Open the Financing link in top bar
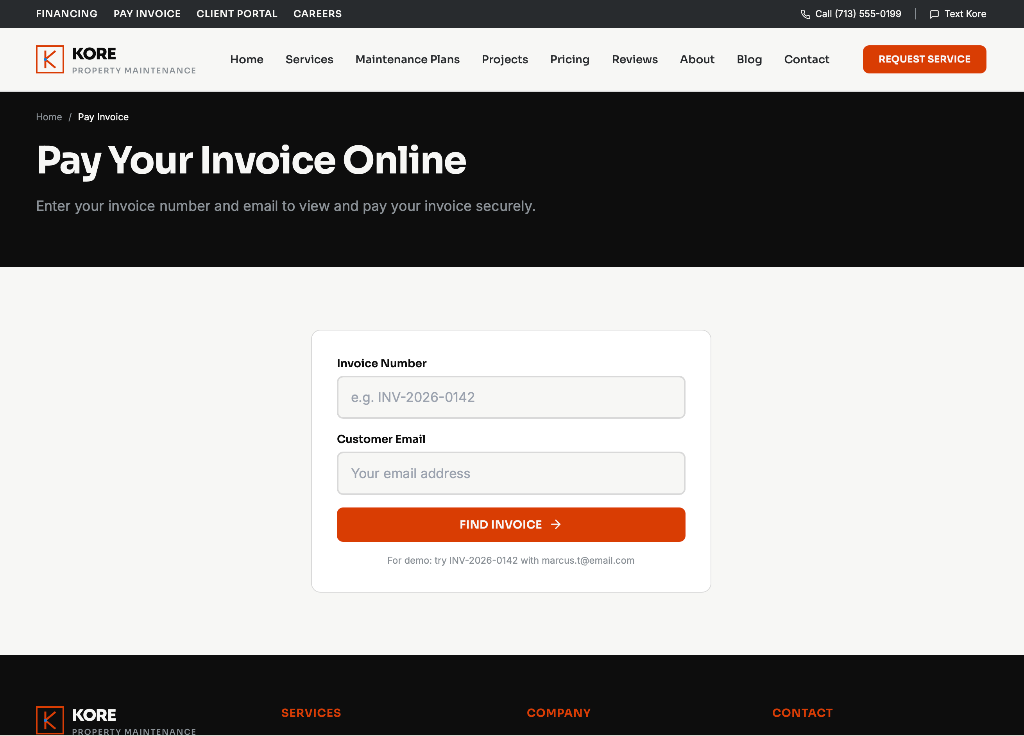 [67, 14]
